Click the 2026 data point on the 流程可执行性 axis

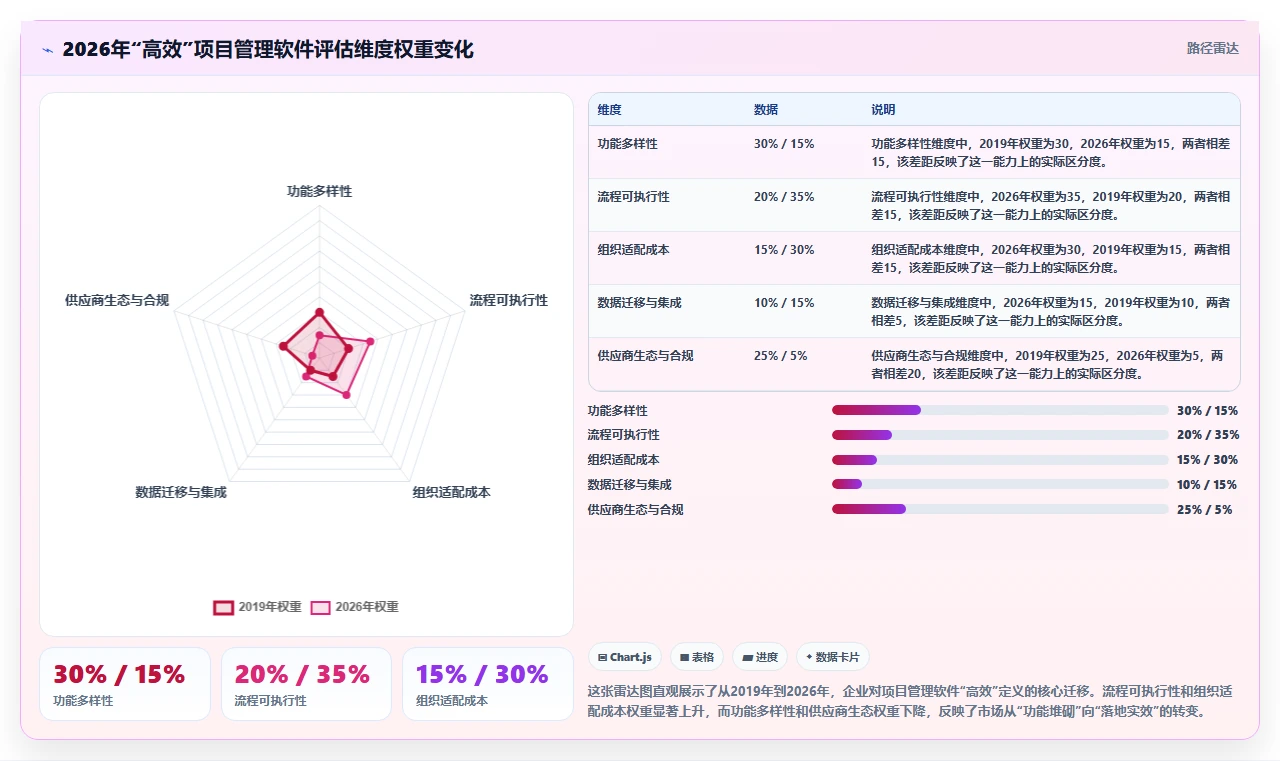(370, 342)
